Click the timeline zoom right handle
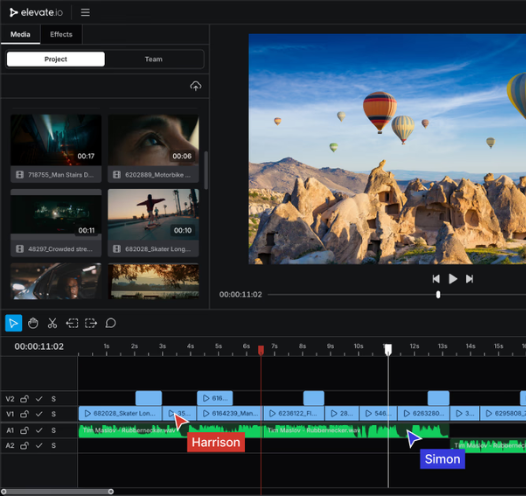The width and height of the screenshot is (526, 496). coord(111,491)
